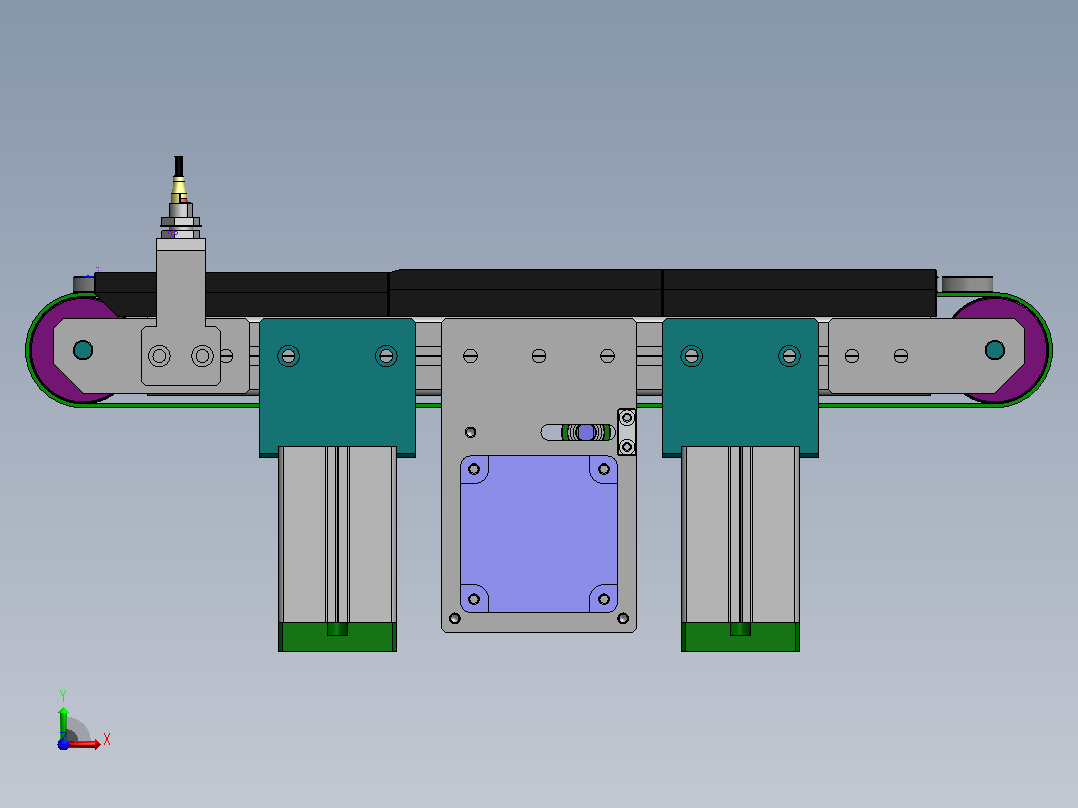Image resolution: width=1078 pixels, height=808 pixels.
Task: Select the right pulley's teal axle
Action: tap(995, 350)
